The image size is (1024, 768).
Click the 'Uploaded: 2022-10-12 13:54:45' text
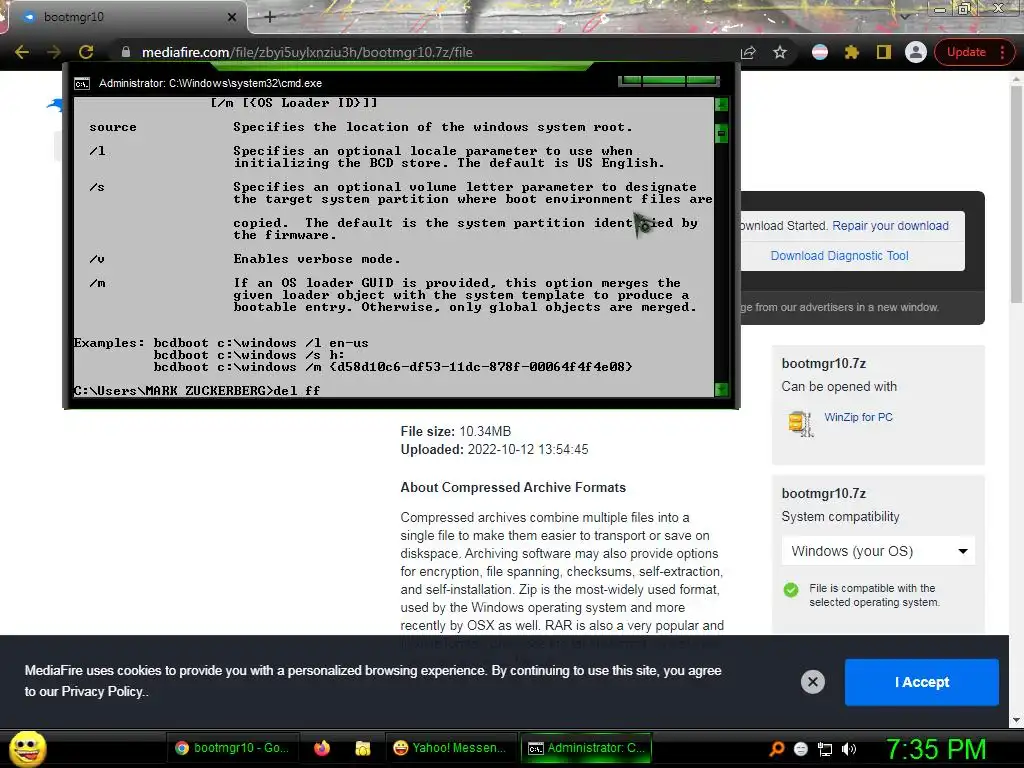494,450
